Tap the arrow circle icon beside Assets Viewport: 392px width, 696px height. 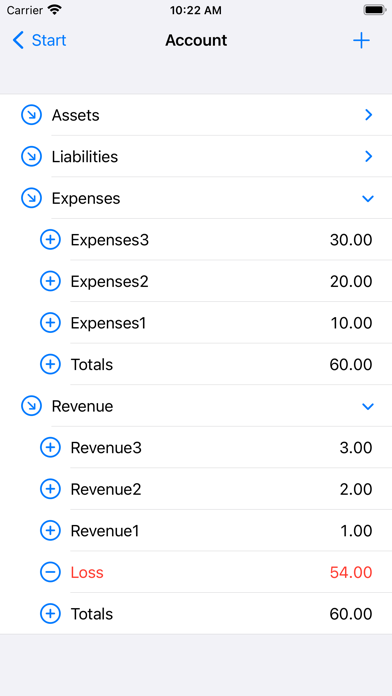tap(31, 115)
